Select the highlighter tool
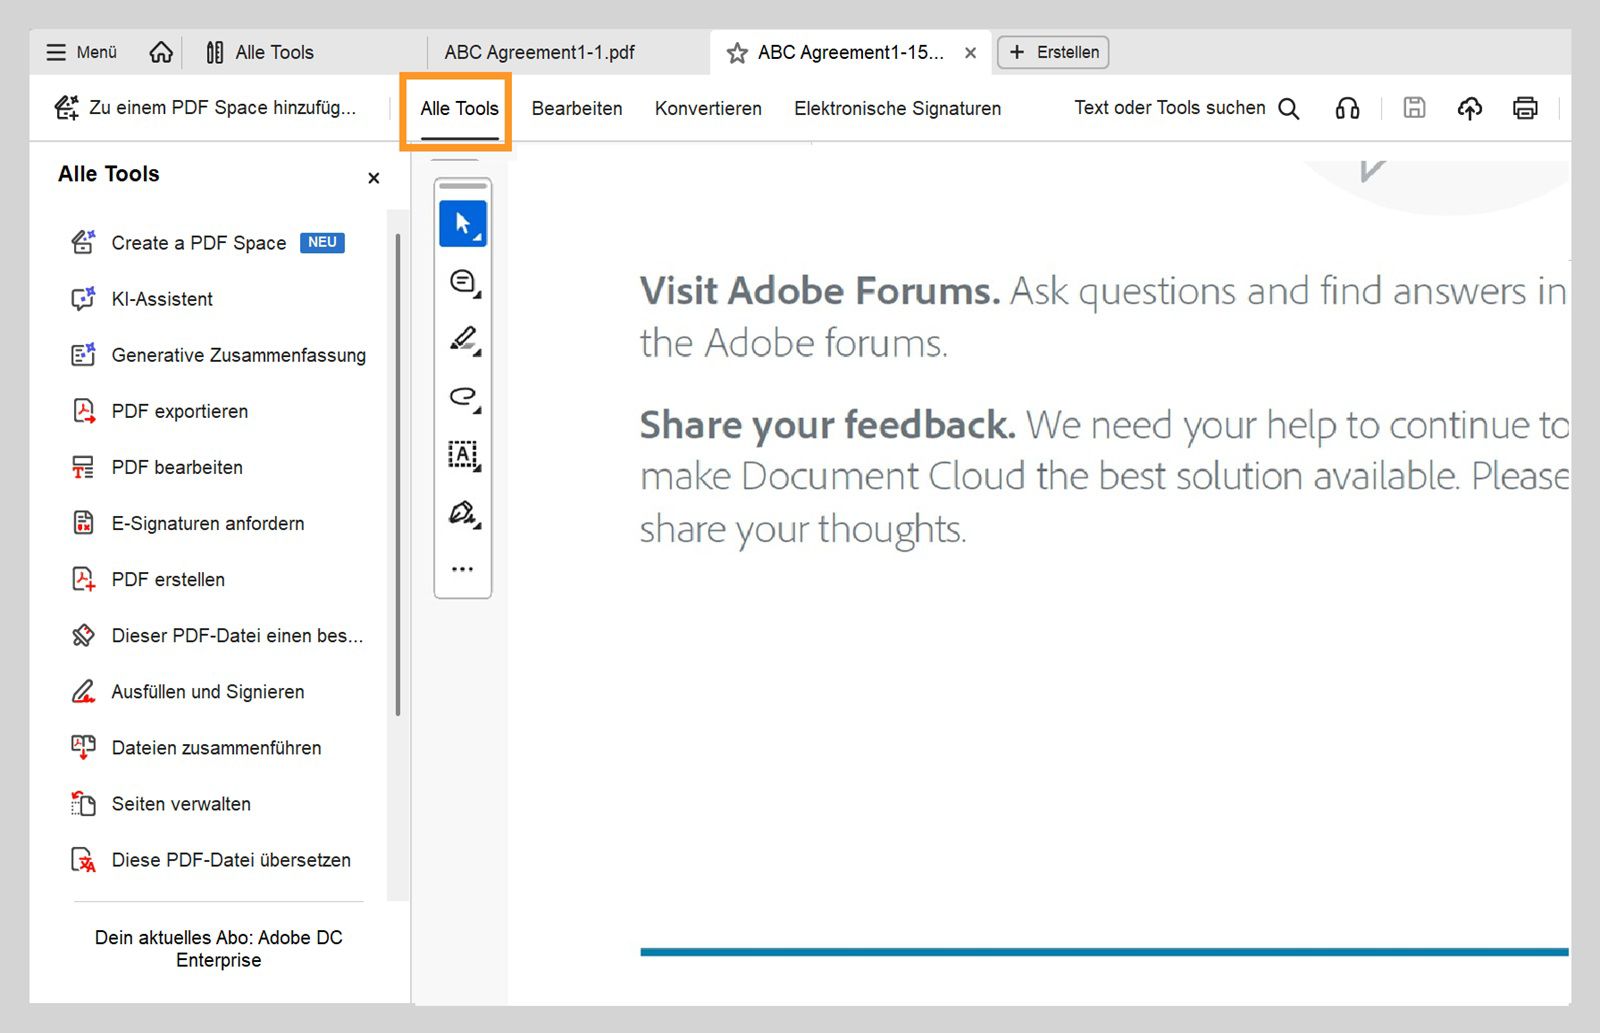This screenshot has width=1600, height=1033. [x=463, y=339]
